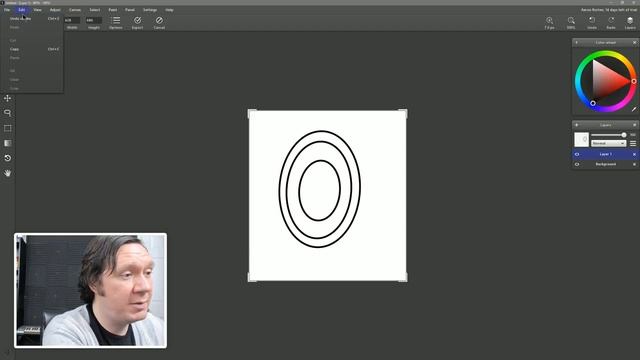Viewport: 640px width, 360px height.
Task: Click the trial days remaining notice
Action: coord(609,10)
